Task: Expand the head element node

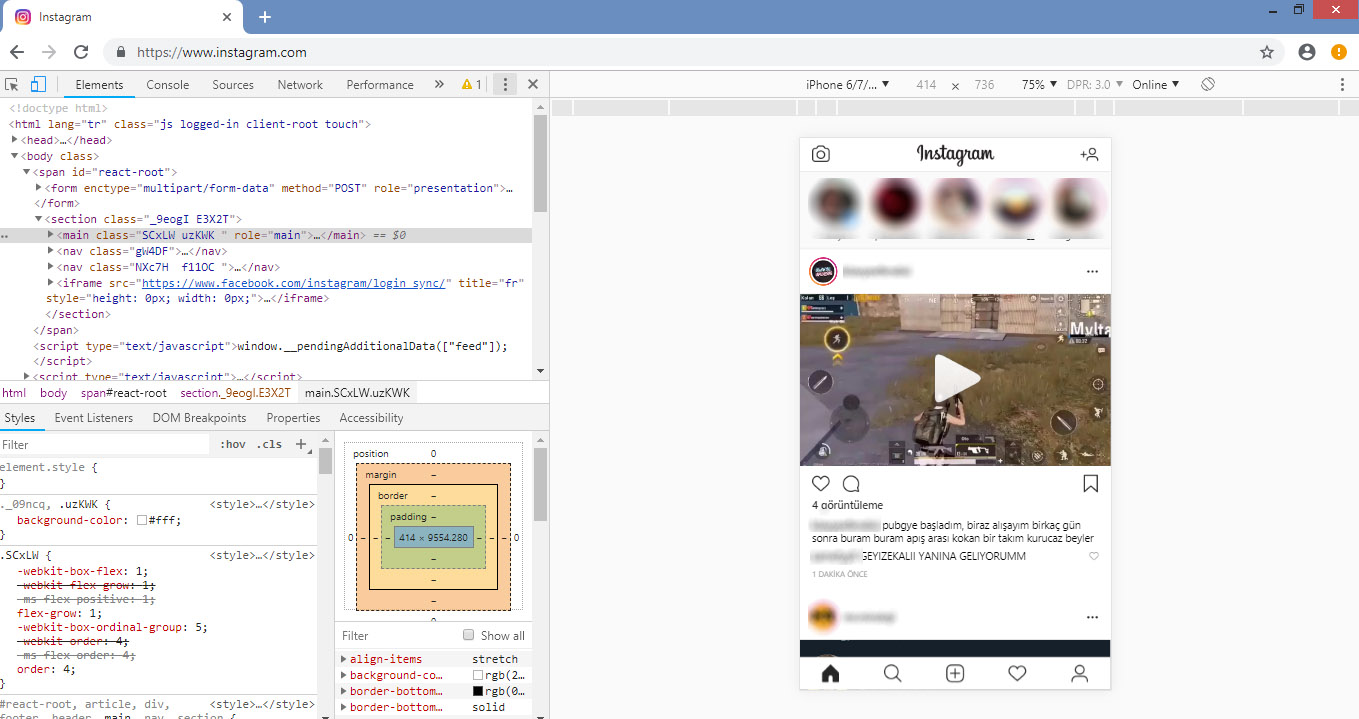Action: [x=15, y=140]
